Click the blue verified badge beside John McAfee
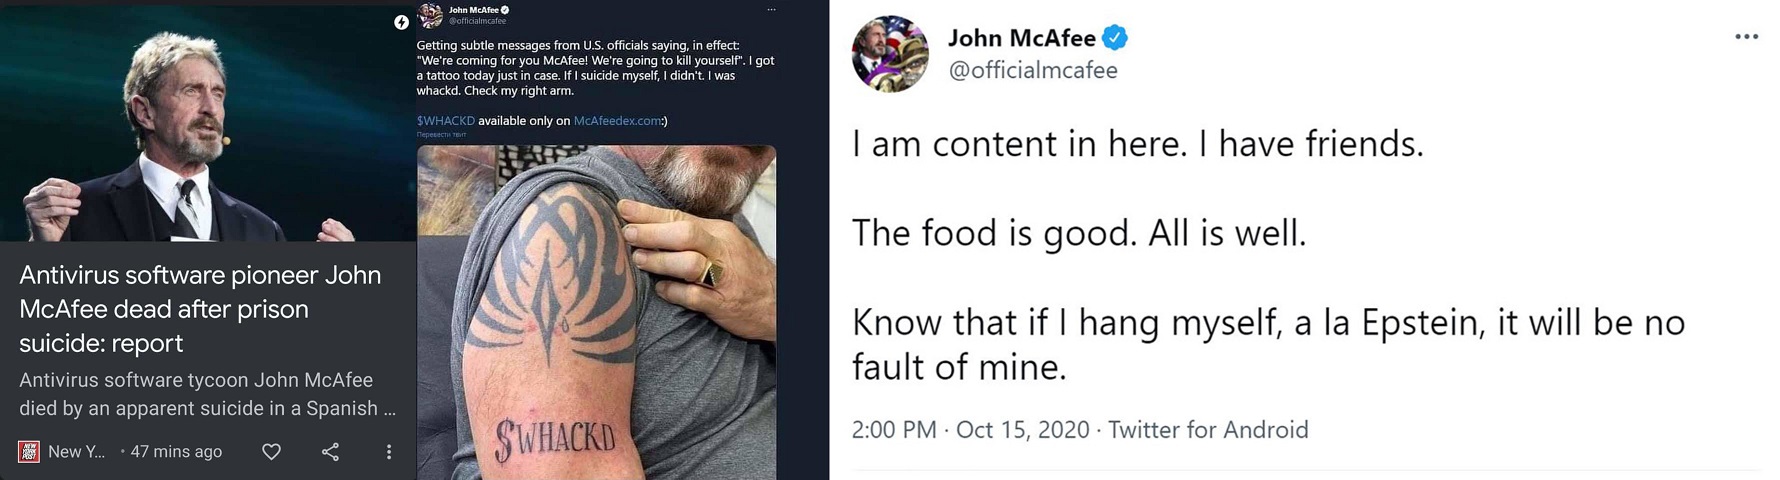 1115,38
